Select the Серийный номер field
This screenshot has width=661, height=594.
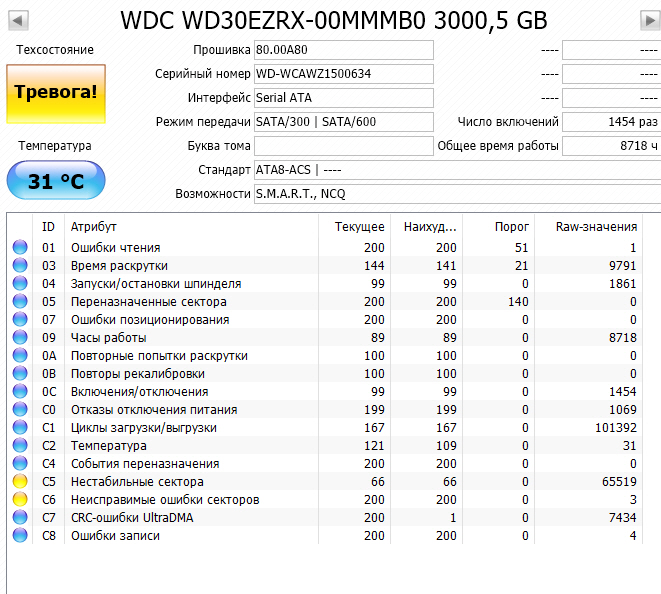343,74
